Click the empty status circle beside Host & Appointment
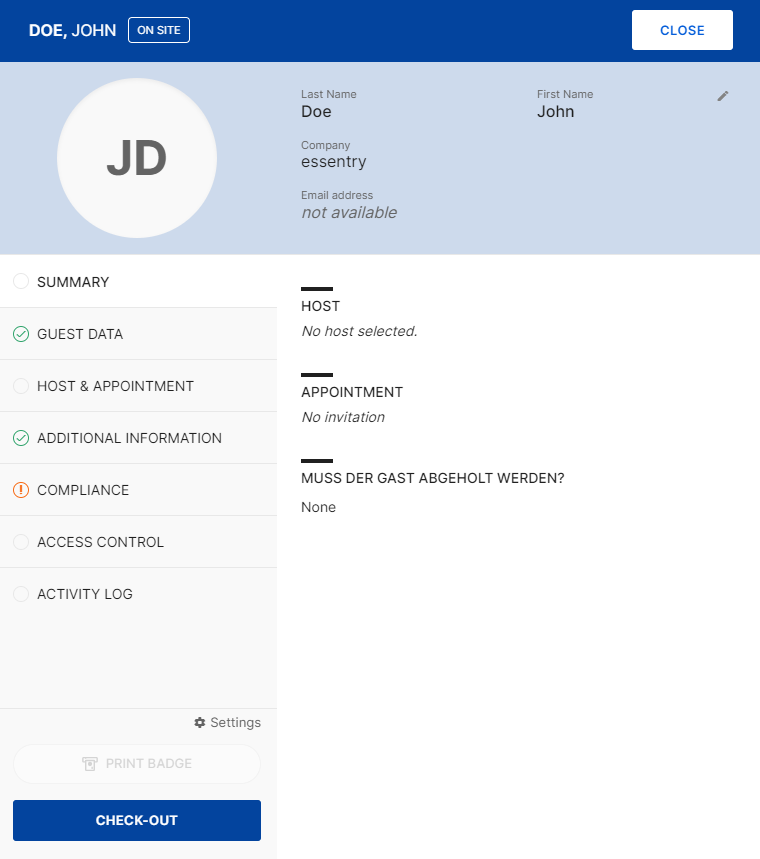This screenshot has height=859, width=760. 21,386
